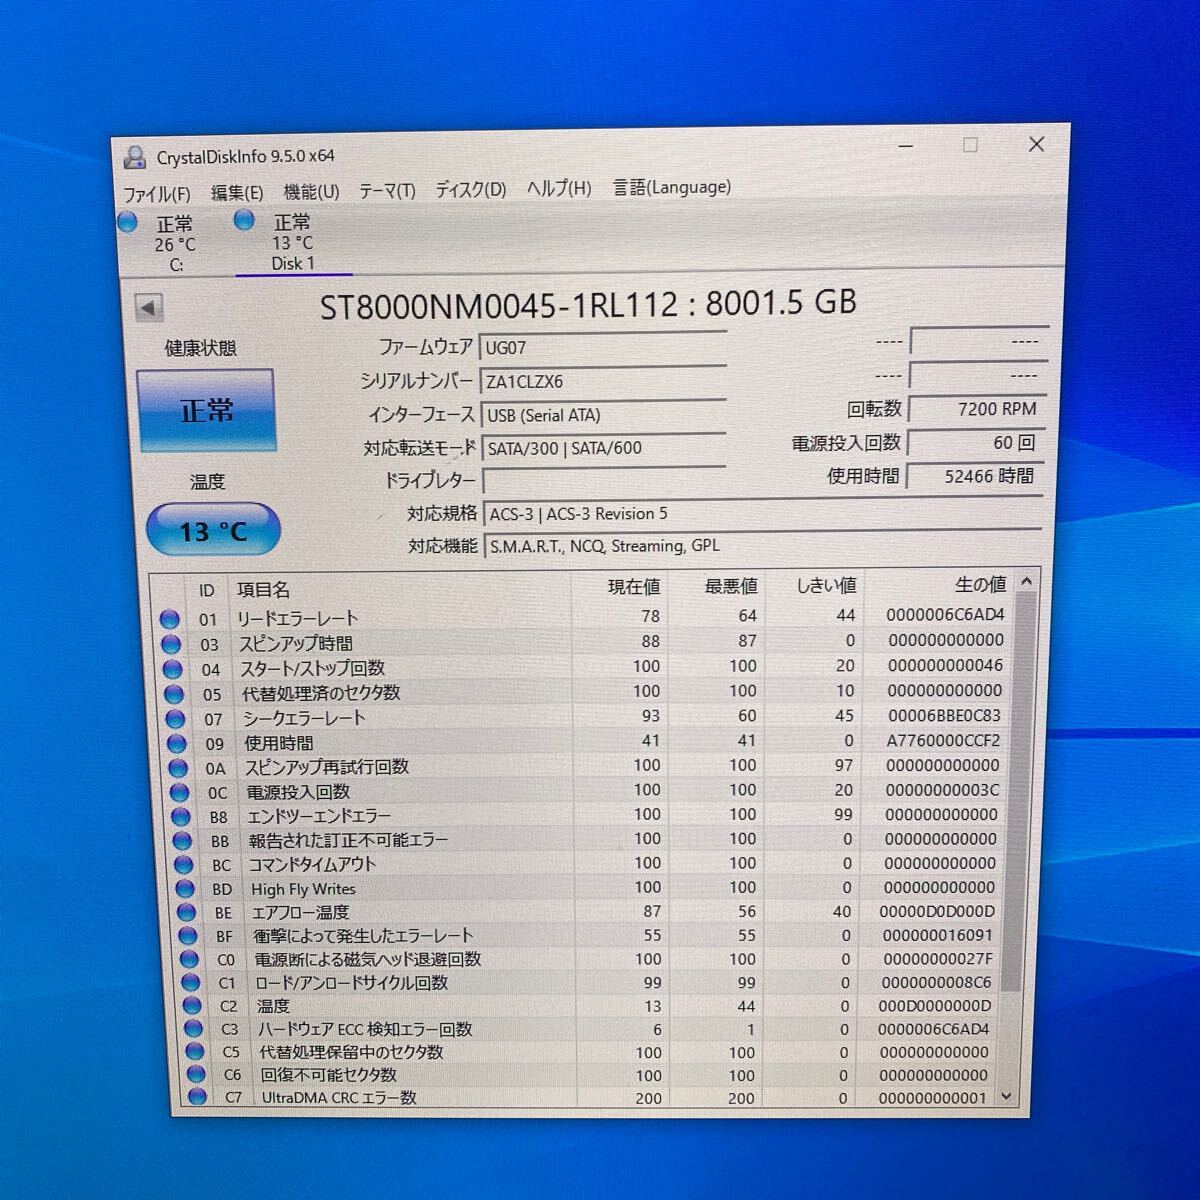Click the scroll up arrow of the SMART list
Image resolution: width=1200 pixels, height=1200 pixels.
point(1025,582)
